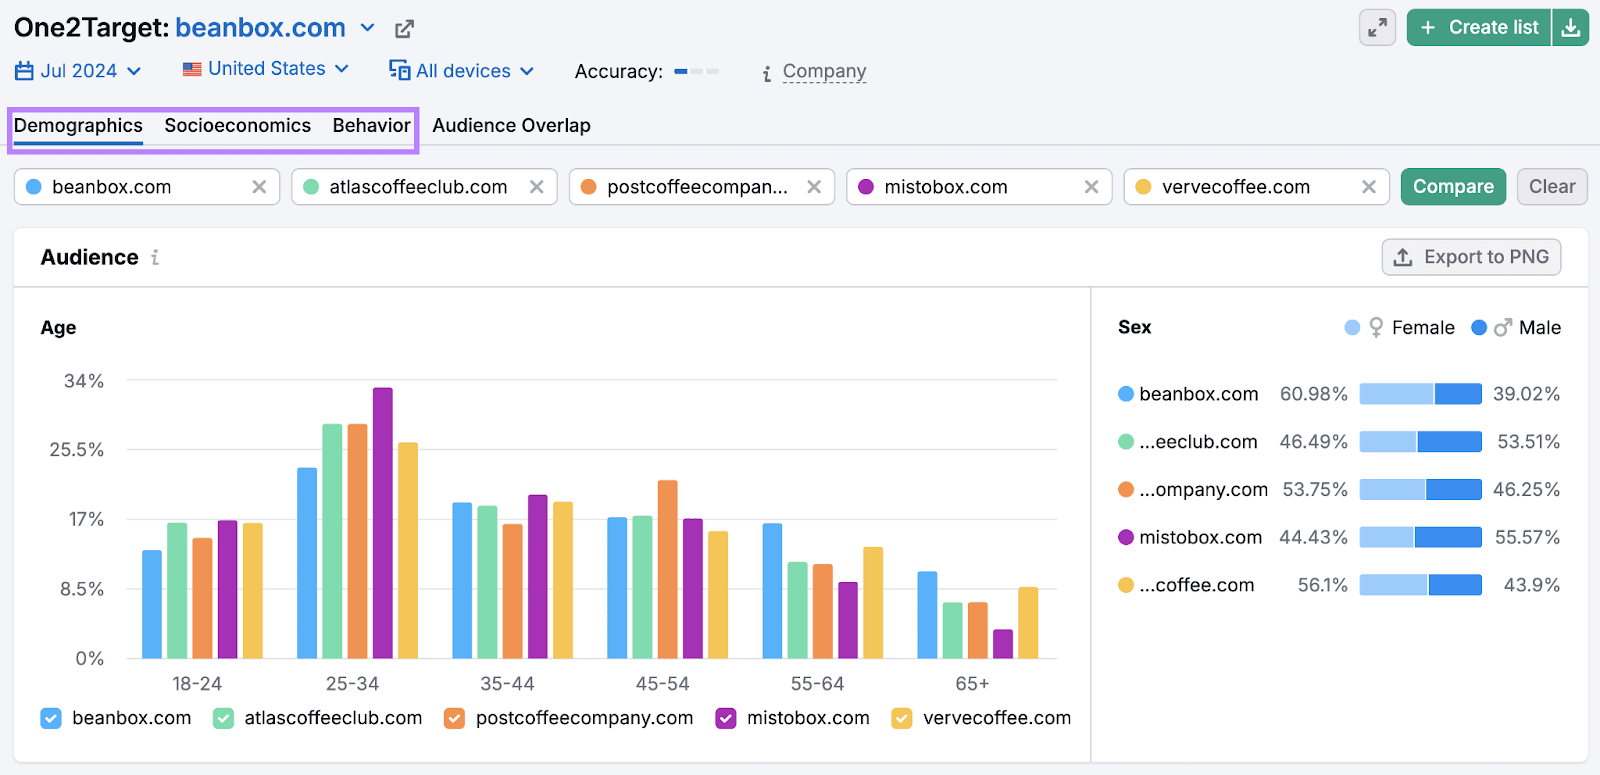This screenshot has width=1600, height=775.
Task: Uncheck vervecoffee.com in the chart legend
Action: pyautogui.click(x=902, y=718)
